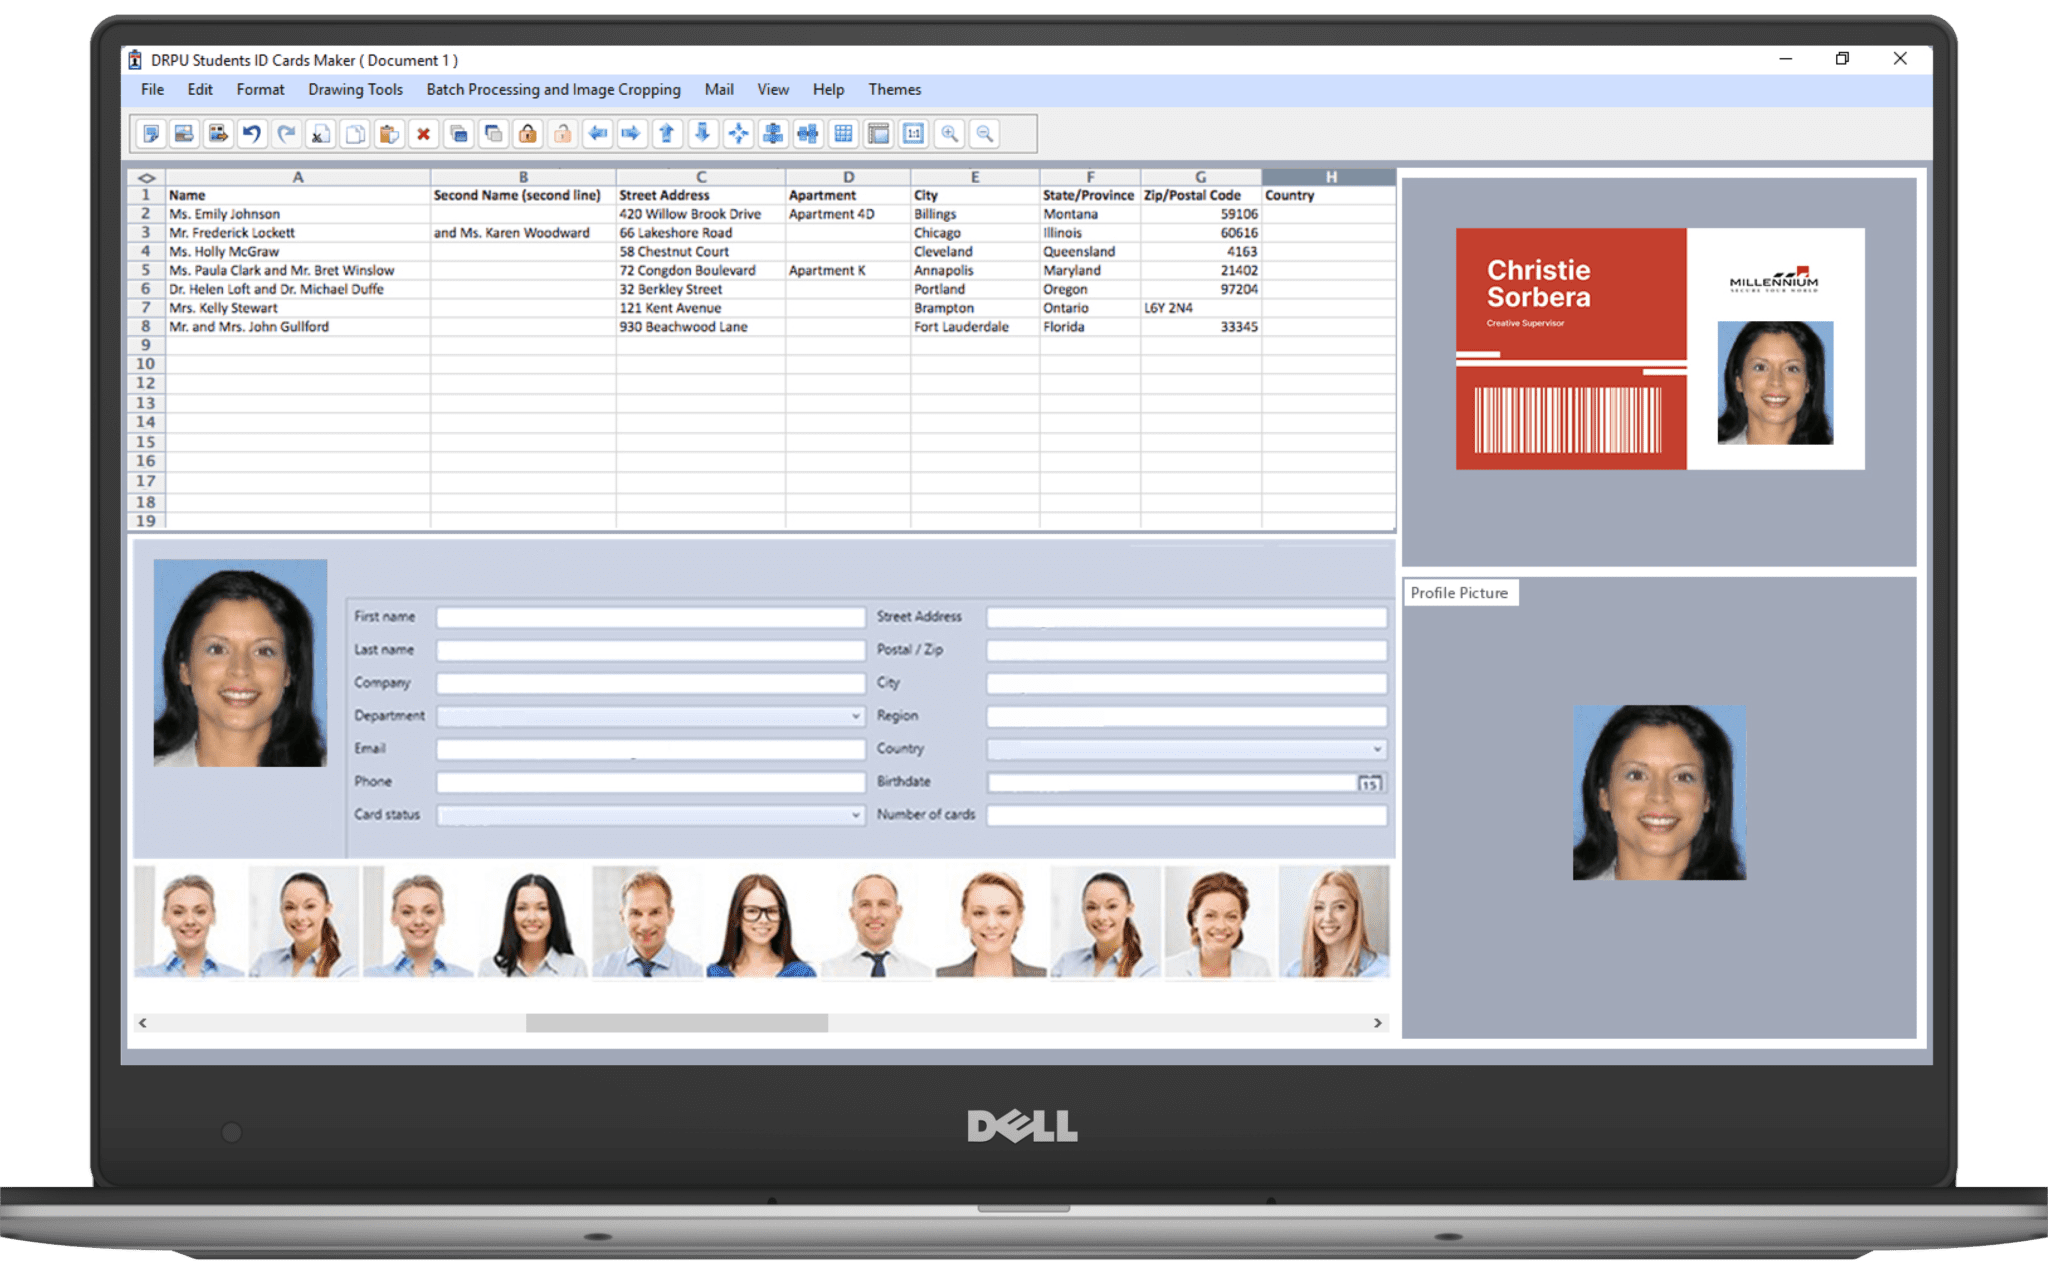Image resolution: width=2048 pixels, height=1274 pixels.
Task: Open the Card status dropdown
Action: coord(856,815)
